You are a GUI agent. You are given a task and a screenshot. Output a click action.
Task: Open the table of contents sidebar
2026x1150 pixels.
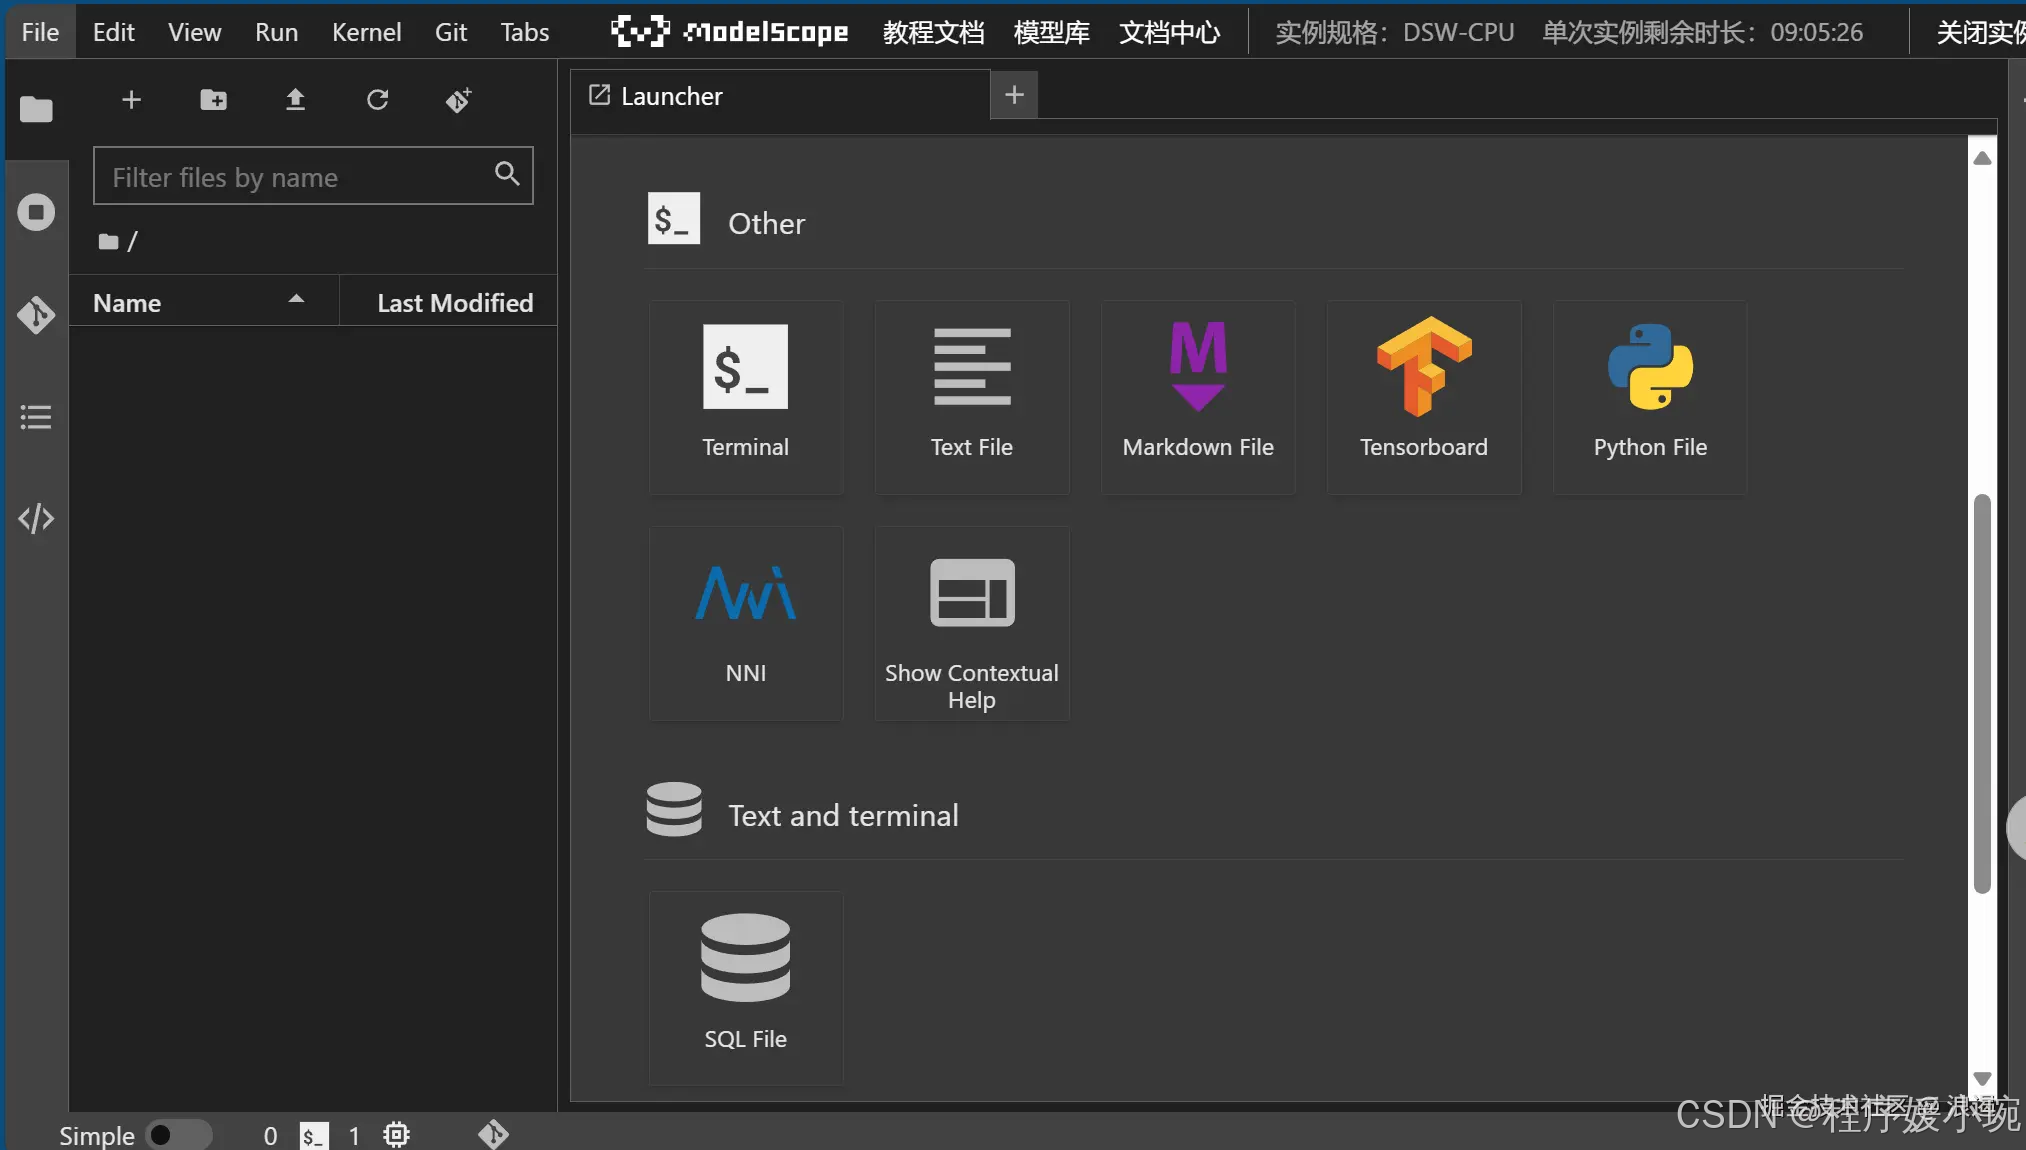click(x=36, y=417)
